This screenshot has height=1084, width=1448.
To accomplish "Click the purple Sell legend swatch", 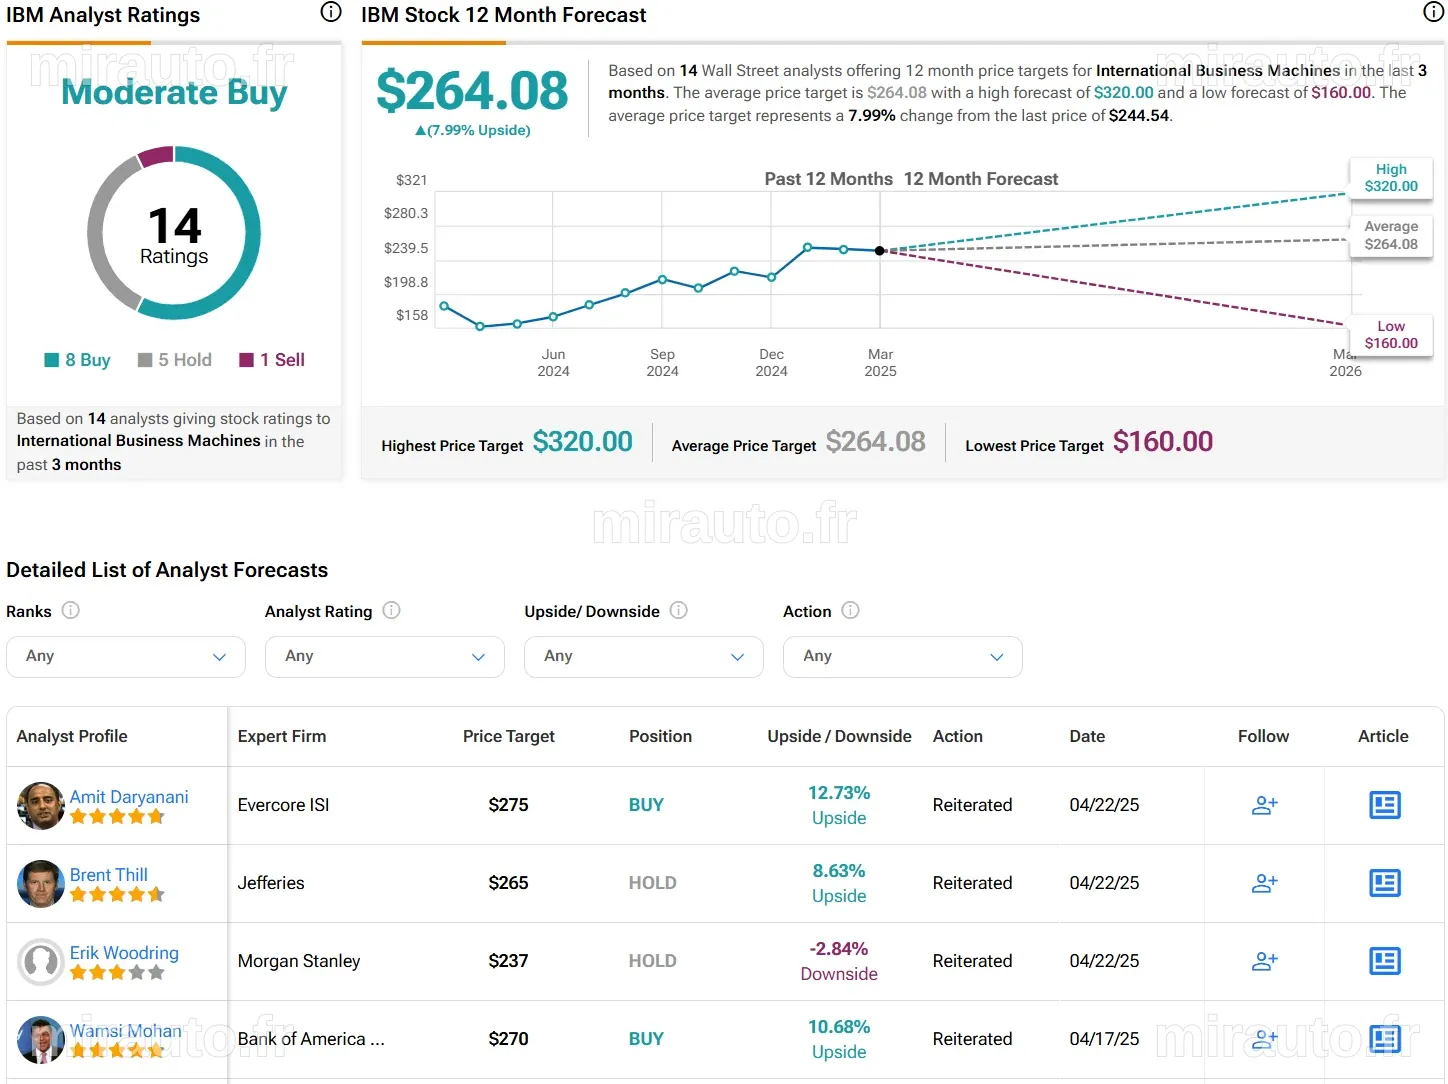I will (x=246, y=360).
